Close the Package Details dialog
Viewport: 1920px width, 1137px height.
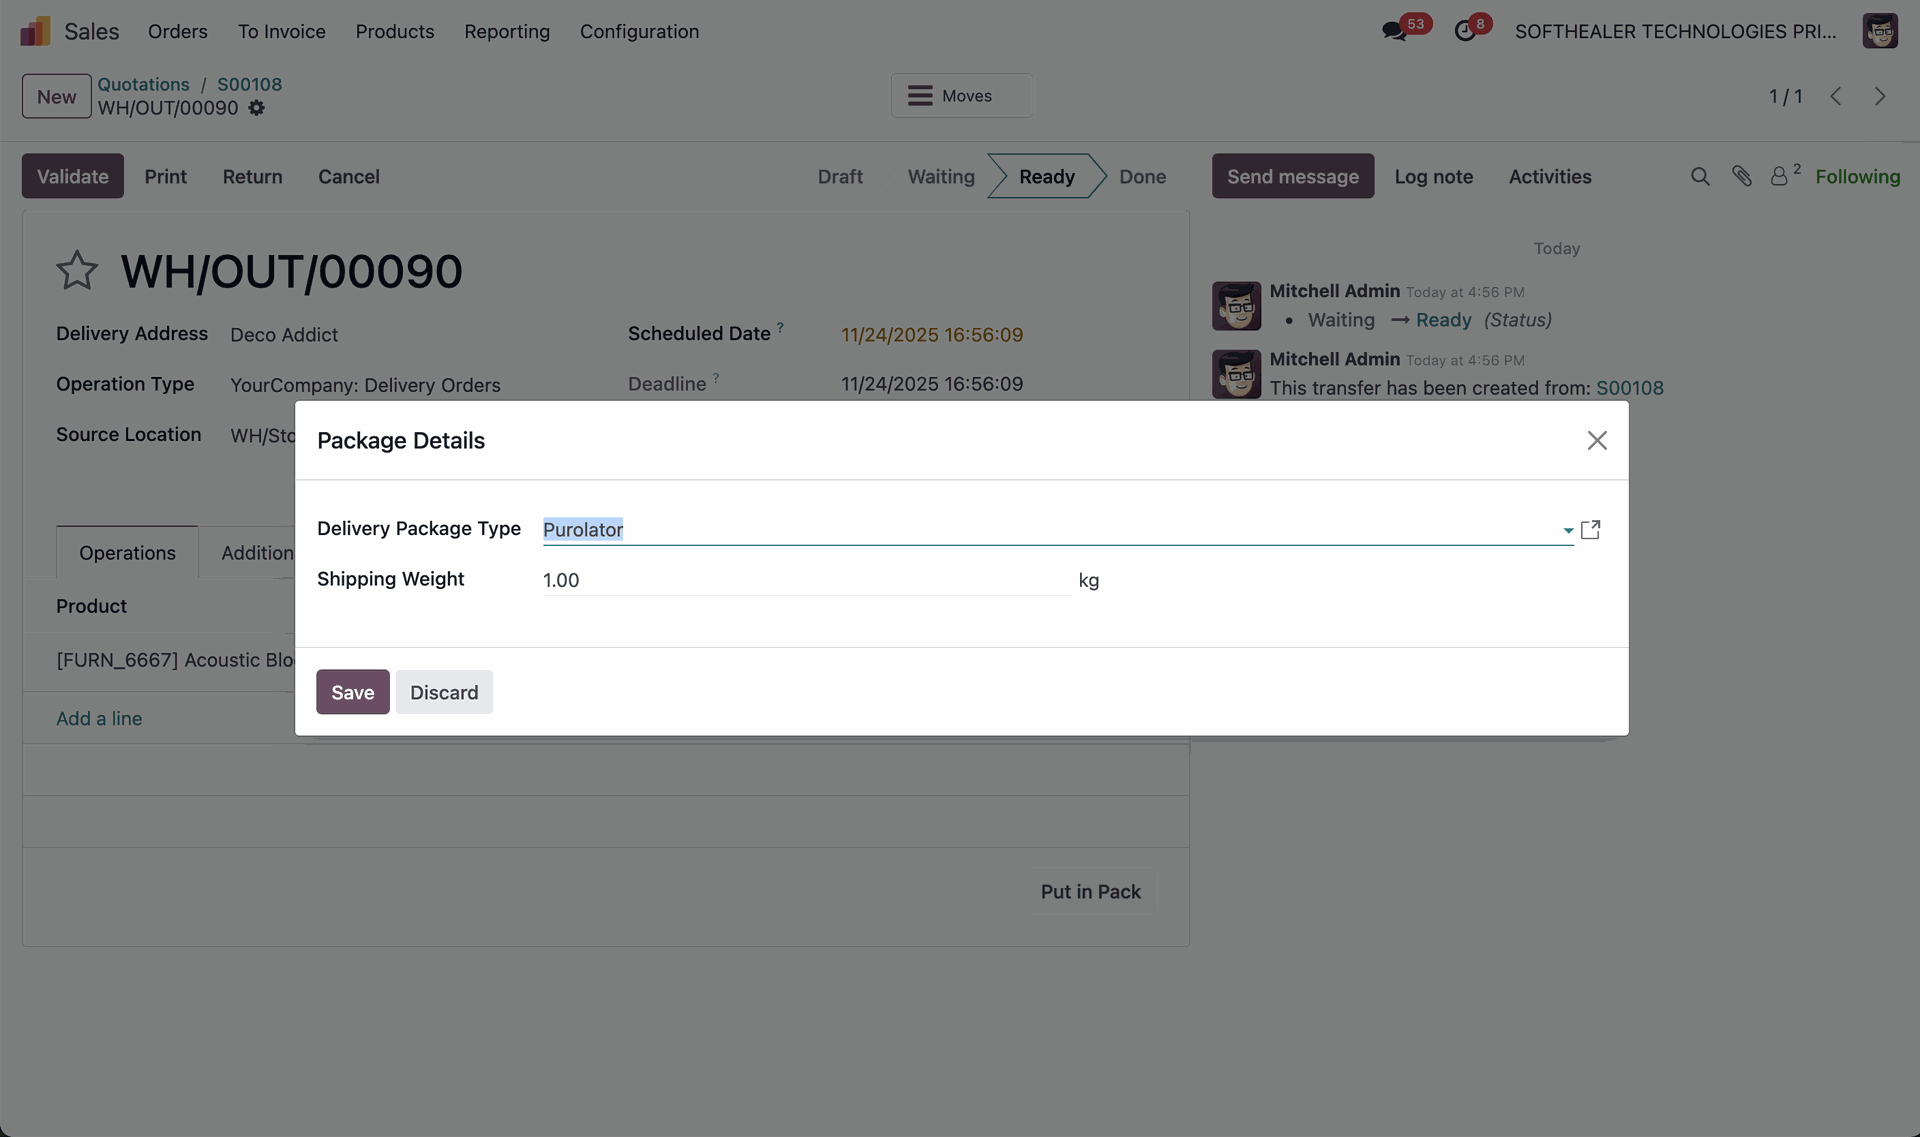pyautogui.click(x=1596, y=441)
